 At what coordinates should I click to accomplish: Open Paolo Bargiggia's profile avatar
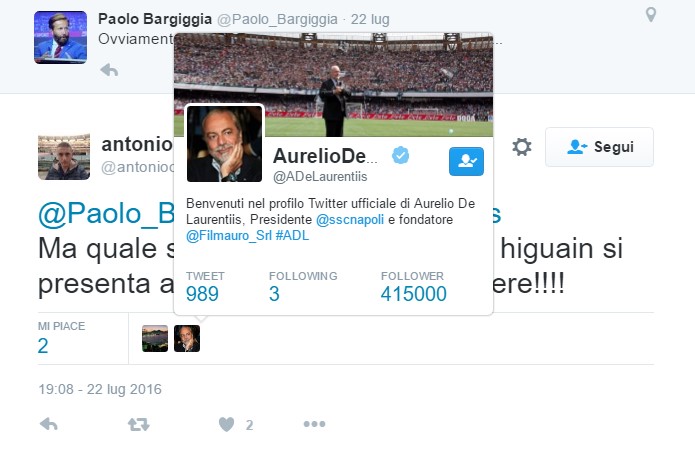(x=60, y=37)
